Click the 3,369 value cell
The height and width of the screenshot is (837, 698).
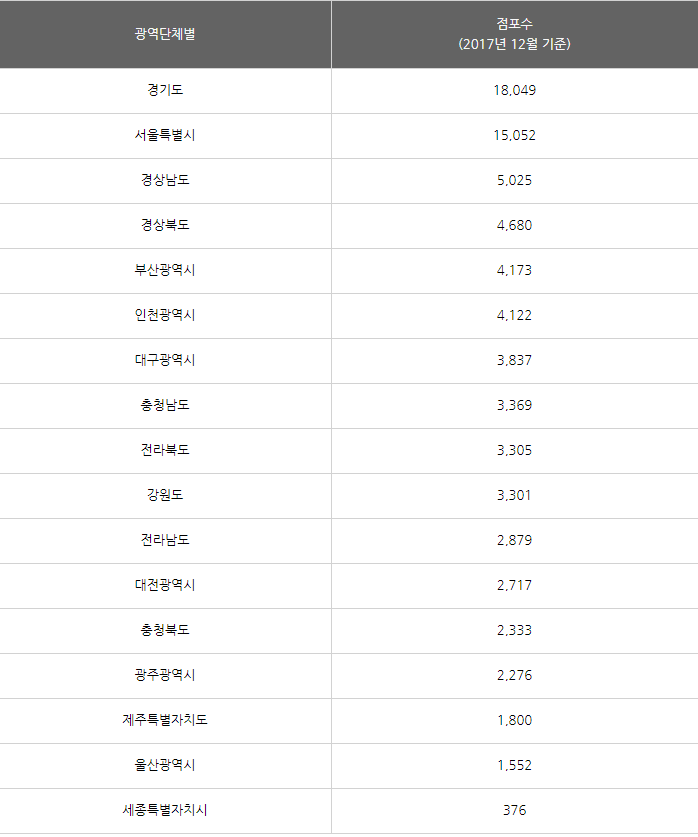coord(514,405)
